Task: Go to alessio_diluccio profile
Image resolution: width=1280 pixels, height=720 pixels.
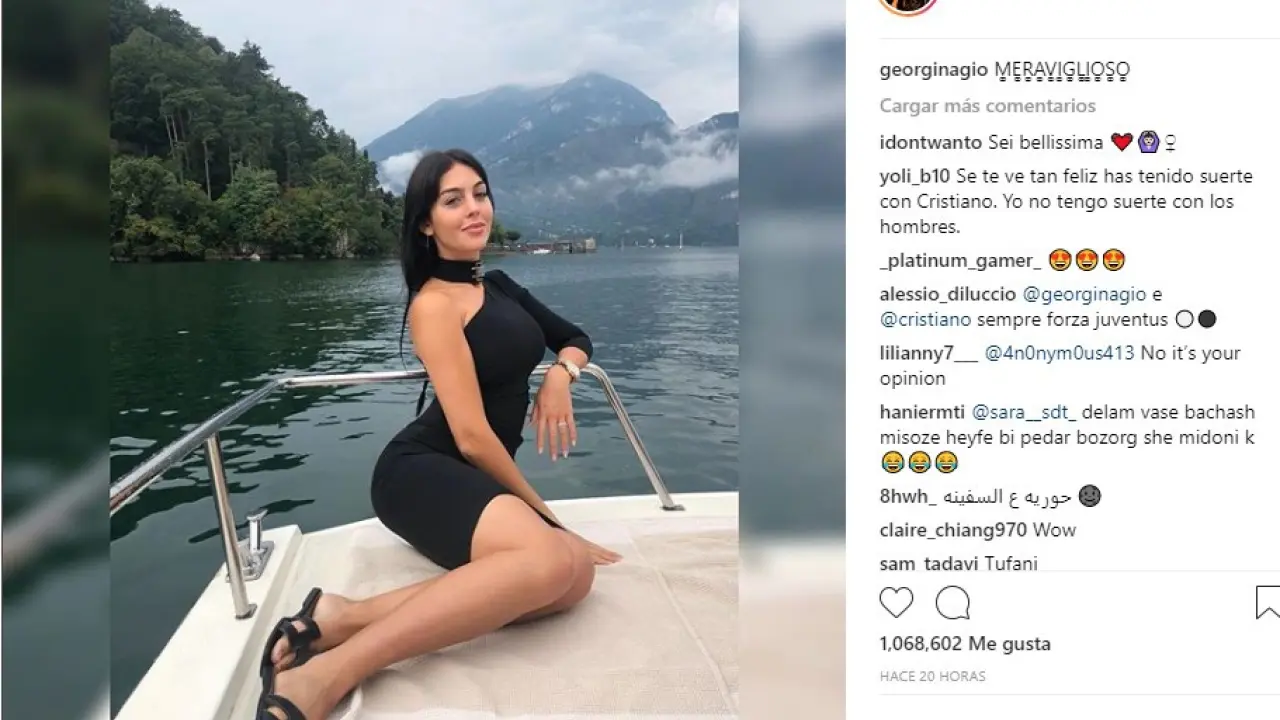Action: click(947, 295)
